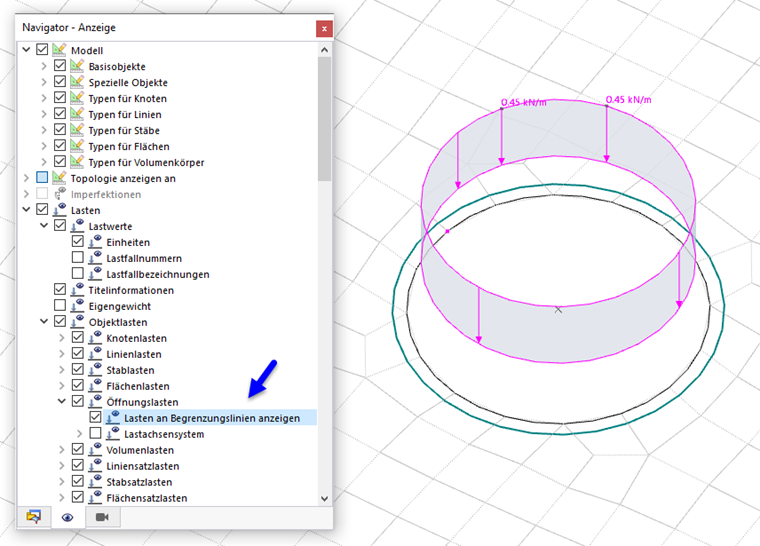The height and width of the screenshot is (546, 760).
Task: Click the right 0.45 kN/m load label
Action: 629,99
